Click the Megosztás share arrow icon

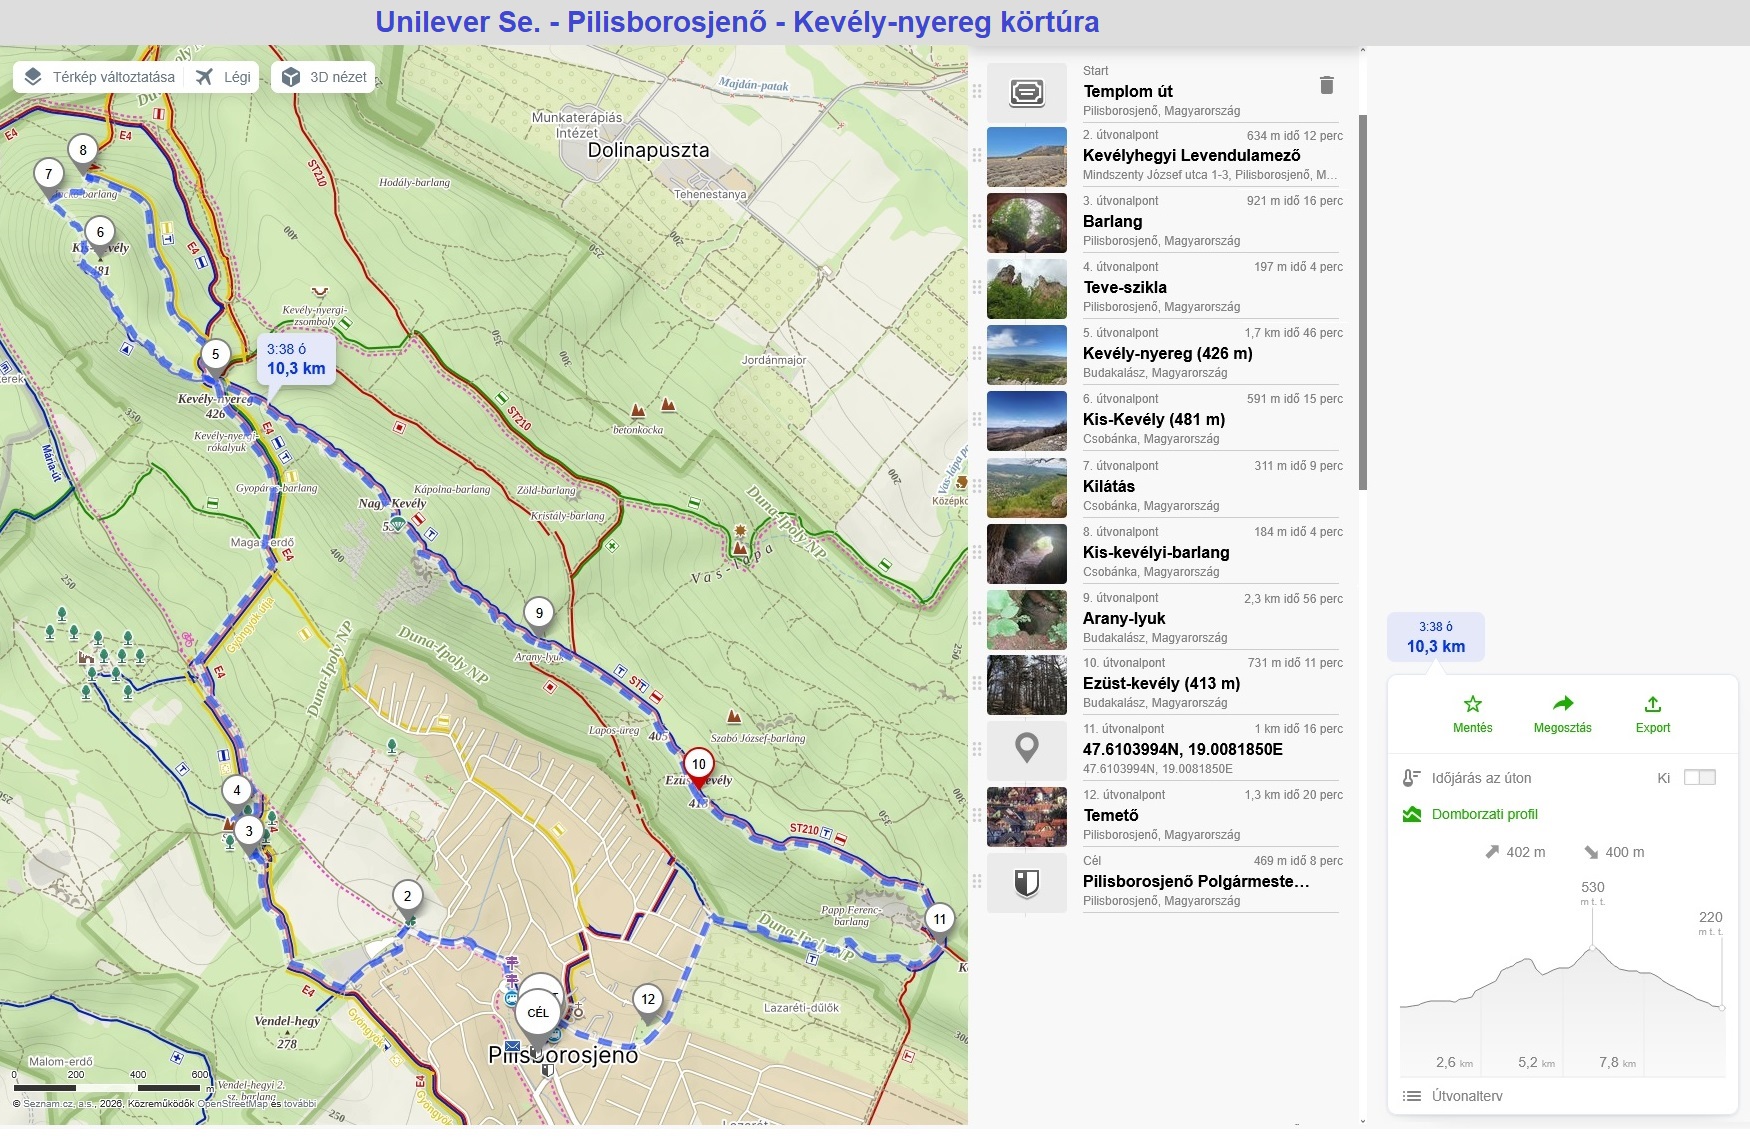click(1563, 704)
